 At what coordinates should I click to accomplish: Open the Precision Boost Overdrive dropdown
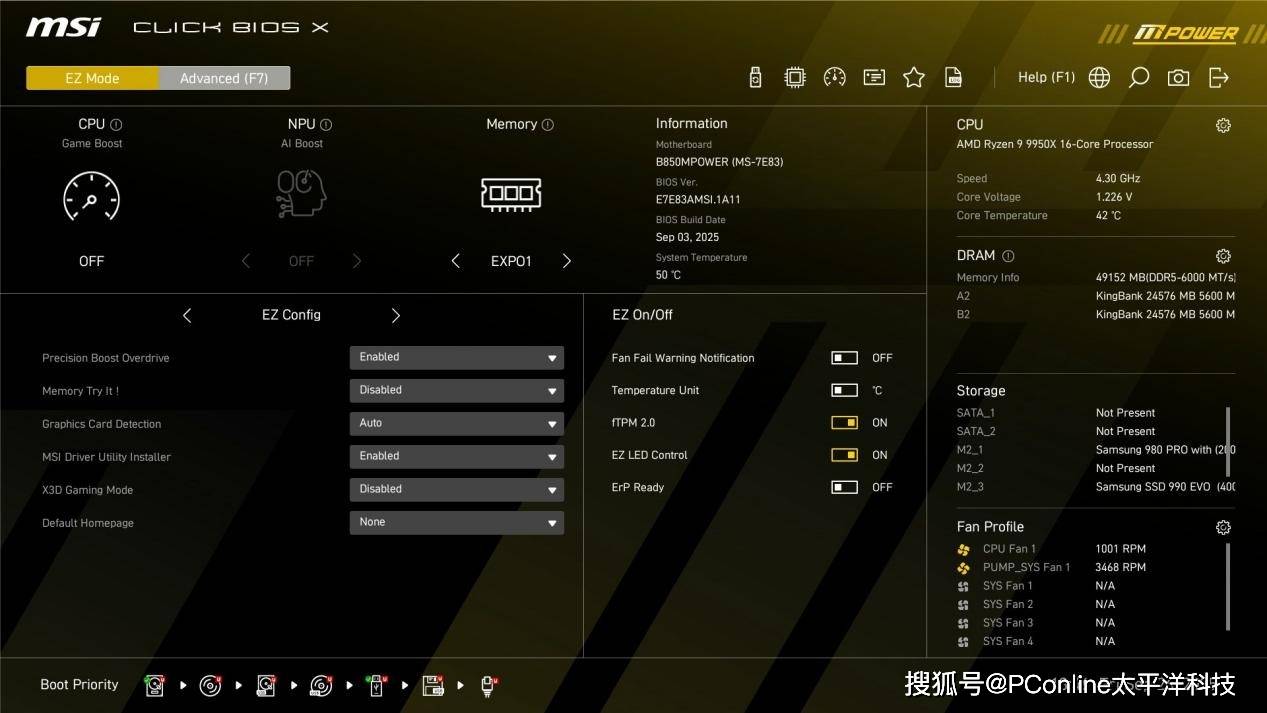456,357
